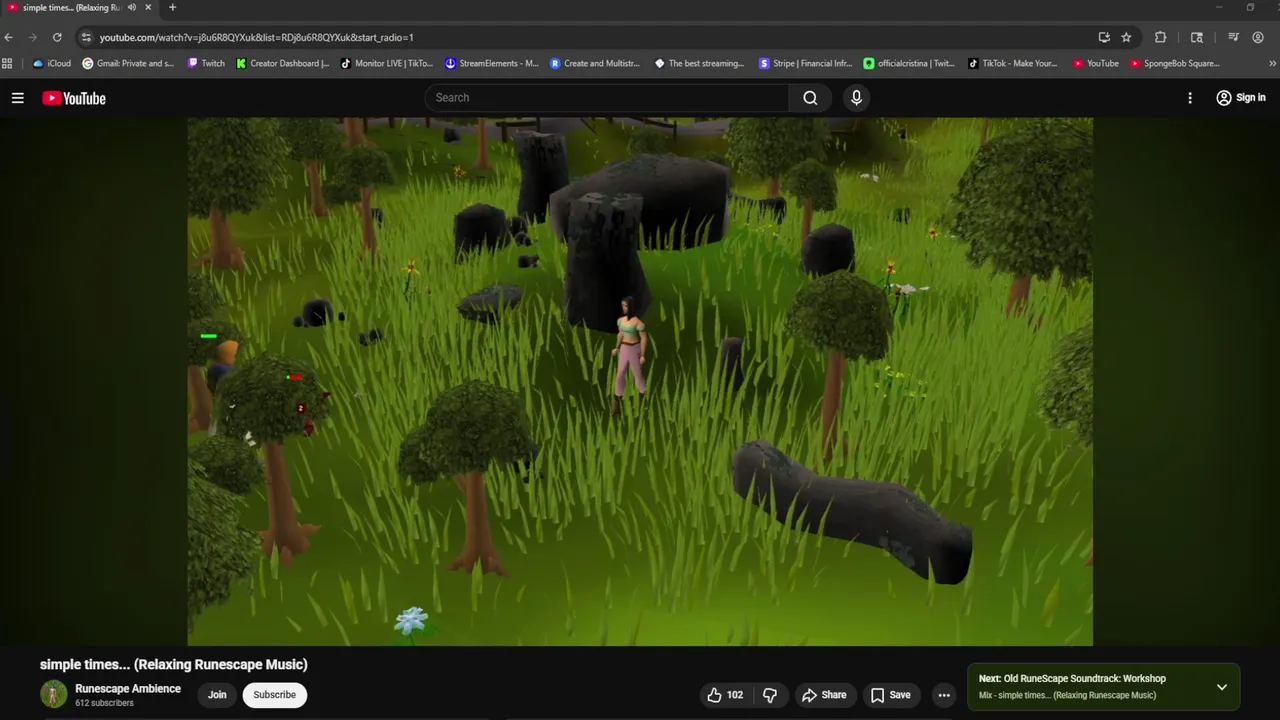Screen dimensions: 1280x720
Task: Click Next: Old RuneScape Soundtrack Workshop text
Action: click(1072, 678)
